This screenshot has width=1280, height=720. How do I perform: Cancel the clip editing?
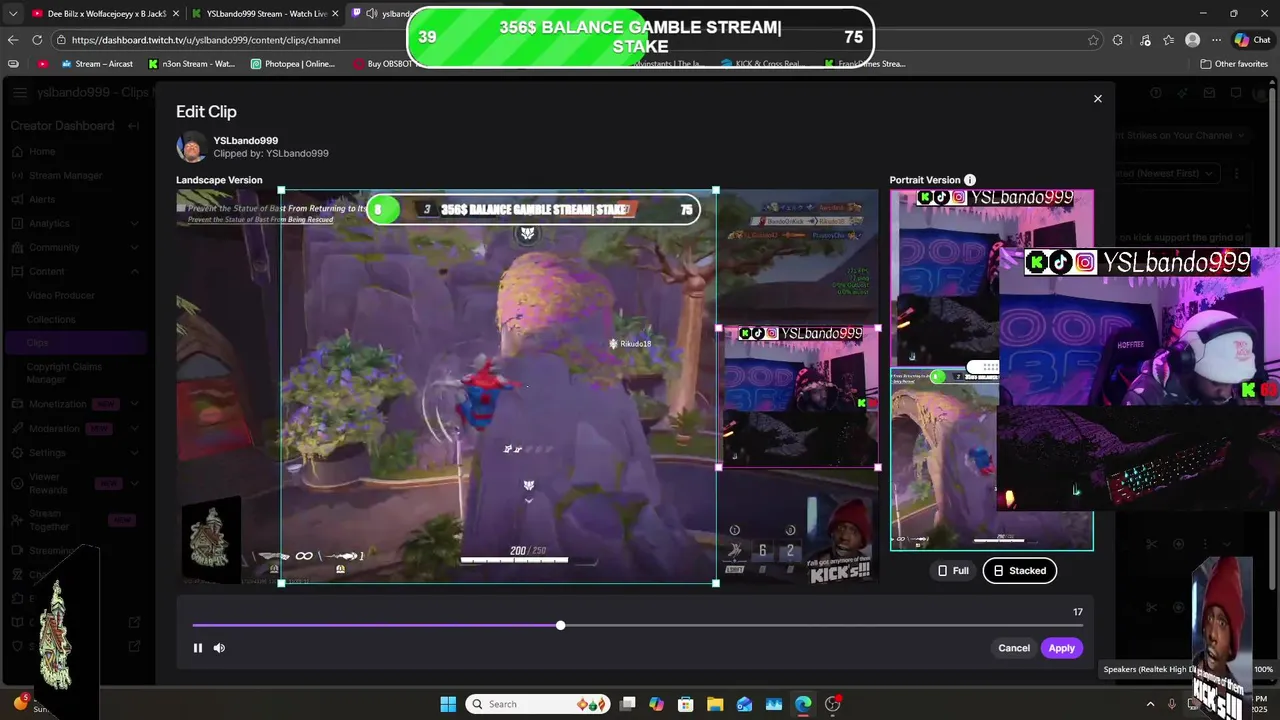(1013, 648)
